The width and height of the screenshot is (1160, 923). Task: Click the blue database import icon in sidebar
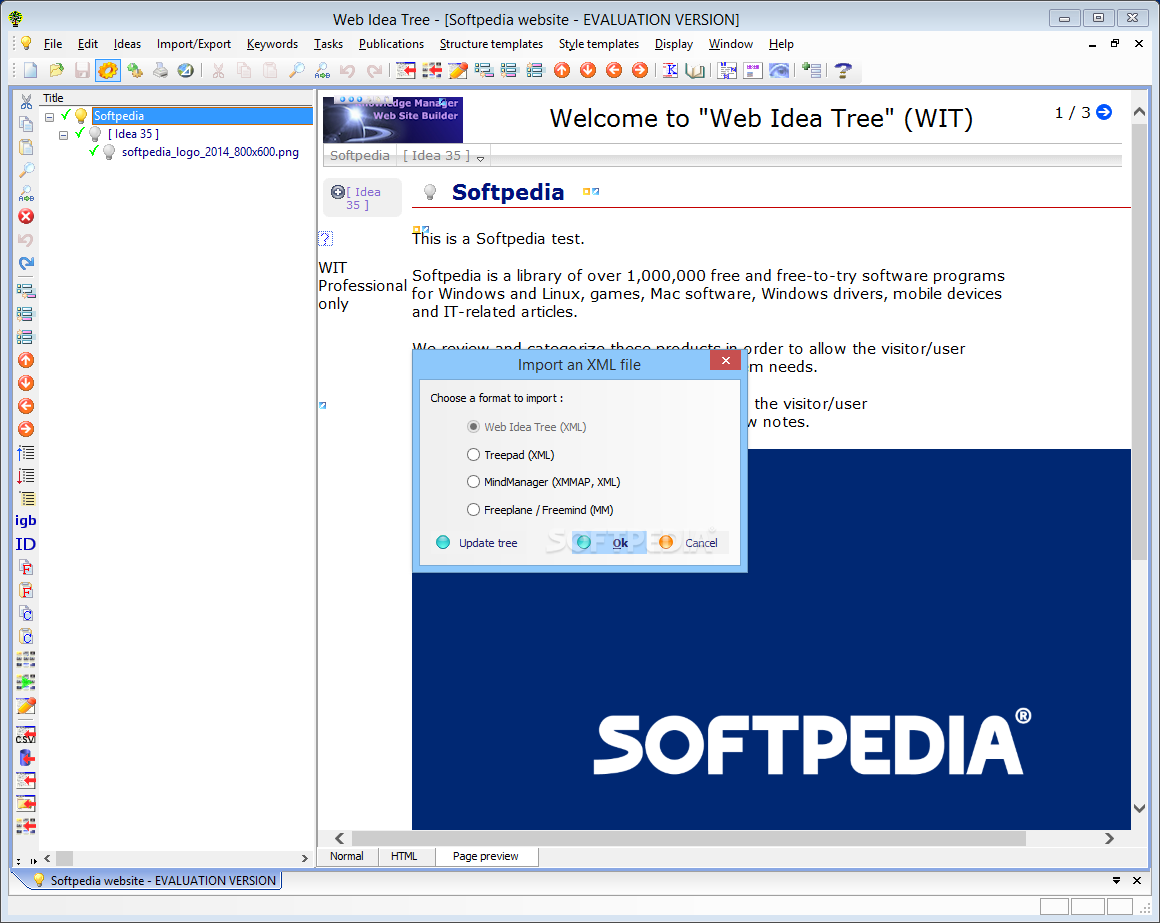pyautogui.click(x=26, y=758)
